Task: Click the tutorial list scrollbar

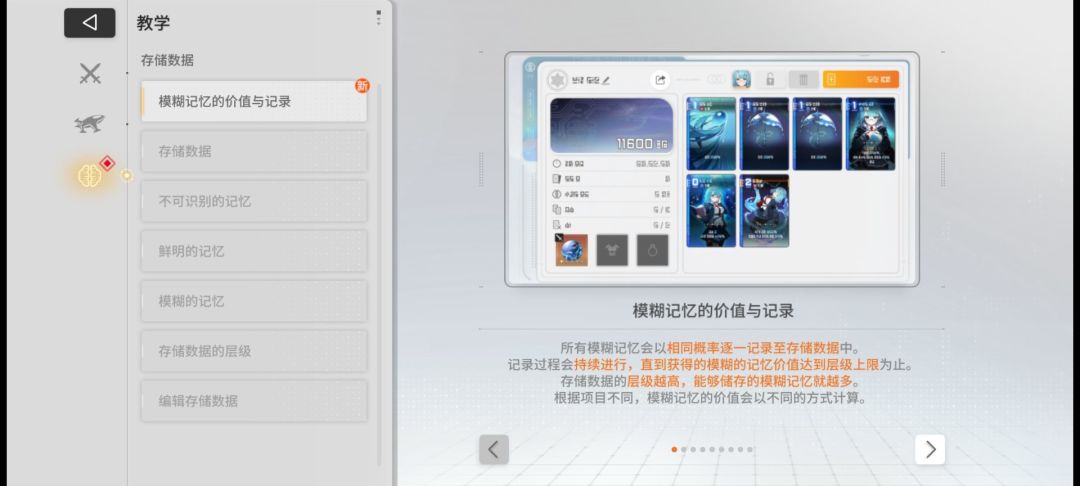Action: pos(379,275)
